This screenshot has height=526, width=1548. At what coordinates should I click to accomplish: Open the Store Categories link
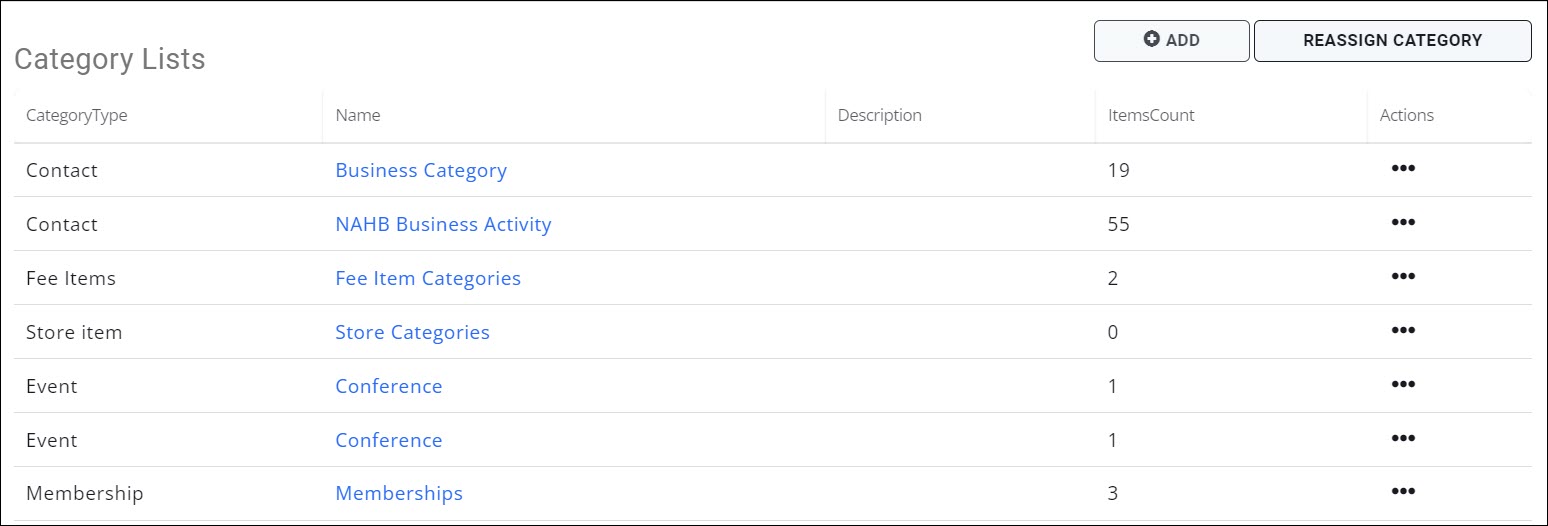[x=412, y=332]
